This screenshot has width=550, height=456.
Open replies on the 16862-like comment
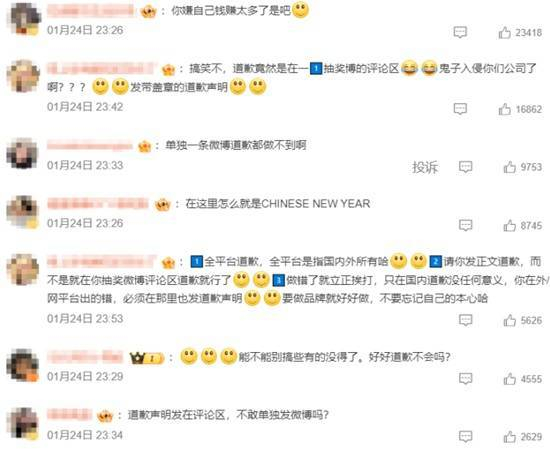[x=460, y=109]
